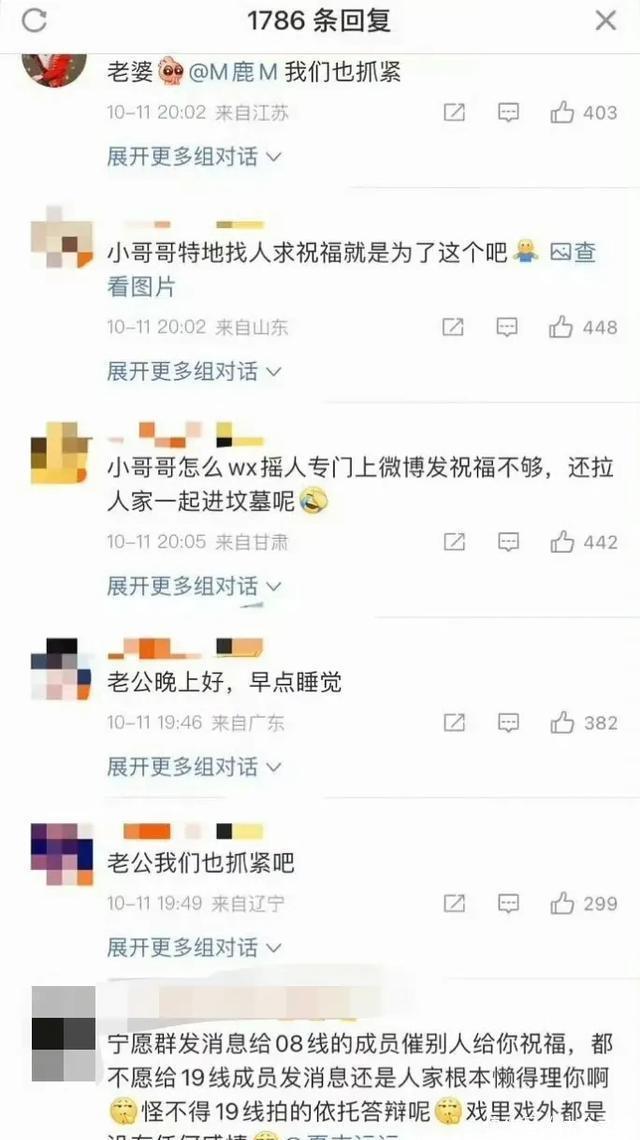Like the comment with 403 likes
The height and width of the screenshot is (1140, 640).
[583, 112]
